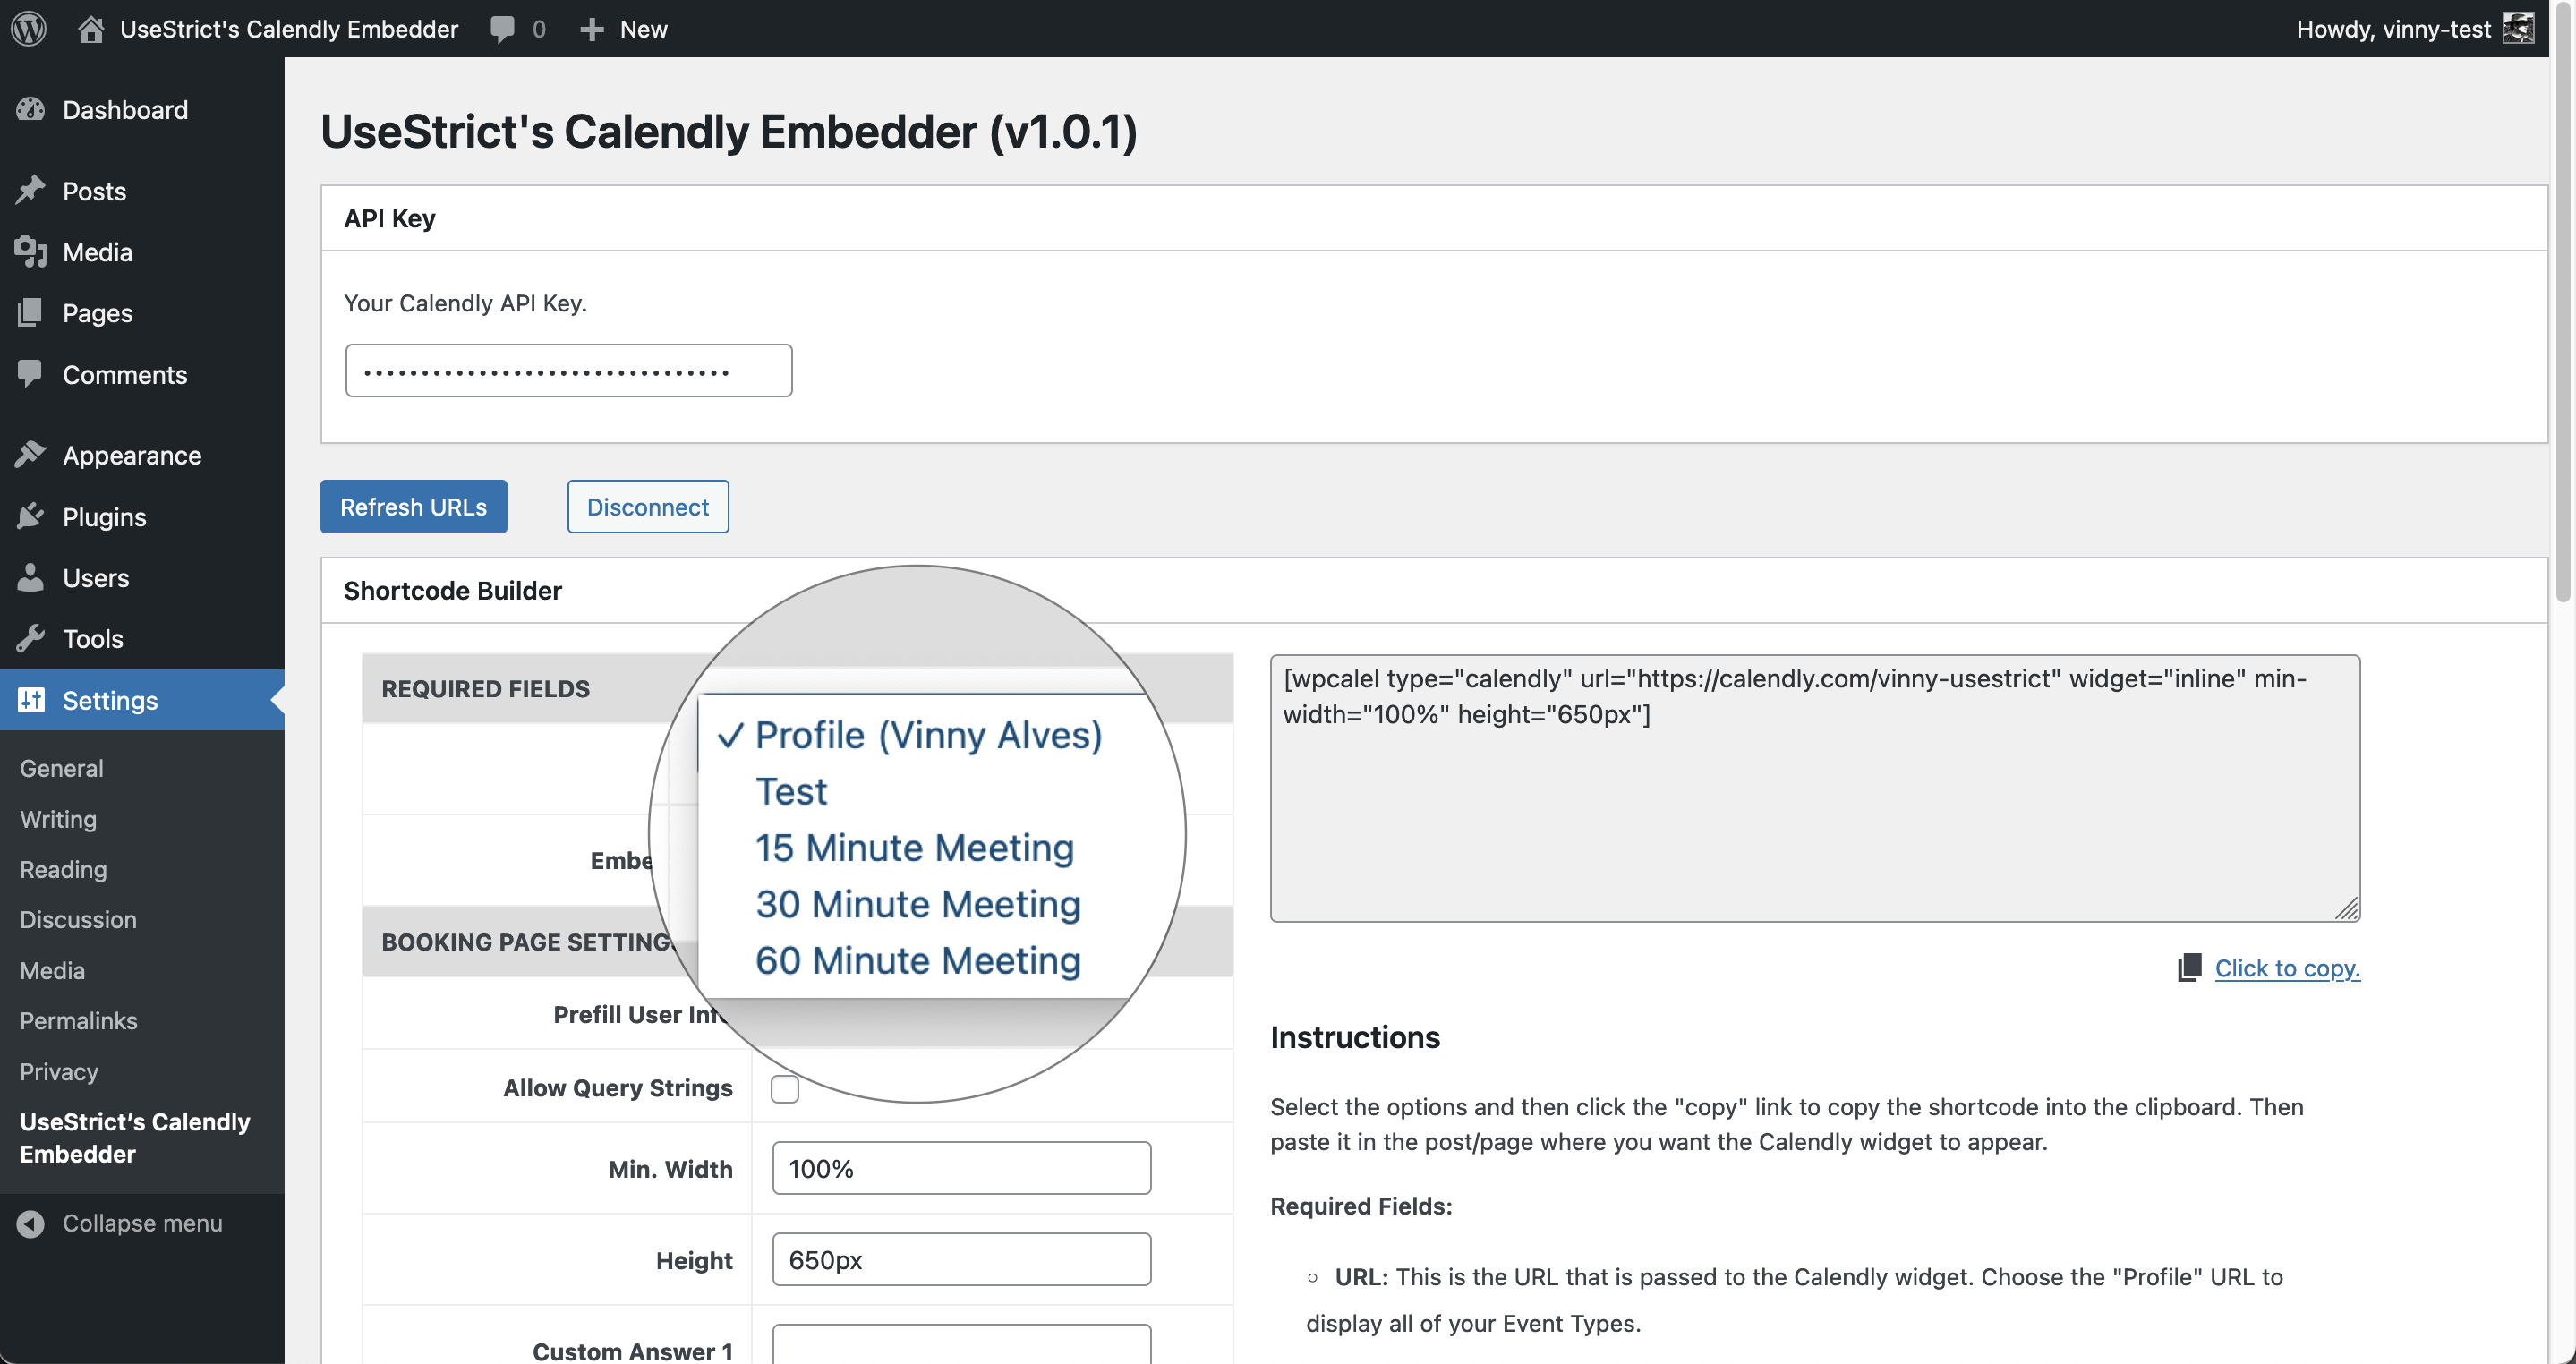Viewport: 2576px width, 1364px height.
Task: Click the Calendly API Key field
Action: 568,370
